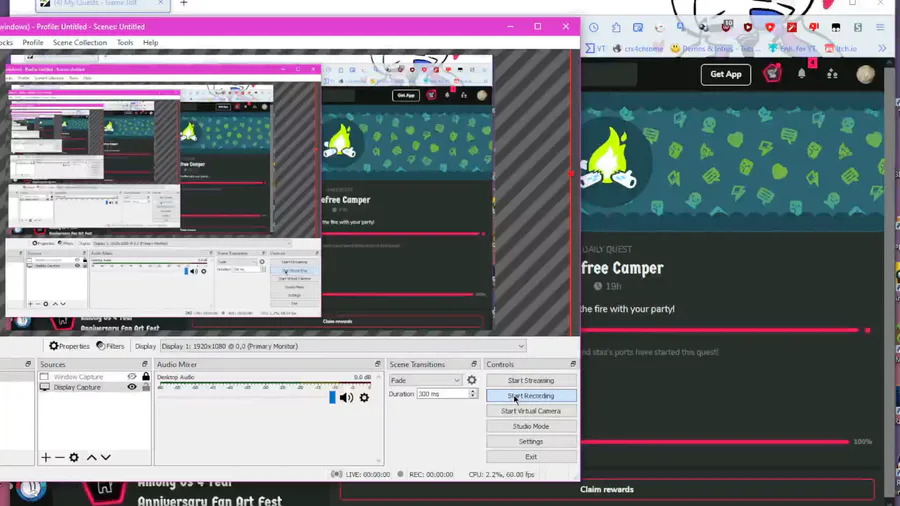Screen dimensions: 900x506
Task: Open Fade transition properties gear
Action: pyautogui.click(x=471, y=380)
